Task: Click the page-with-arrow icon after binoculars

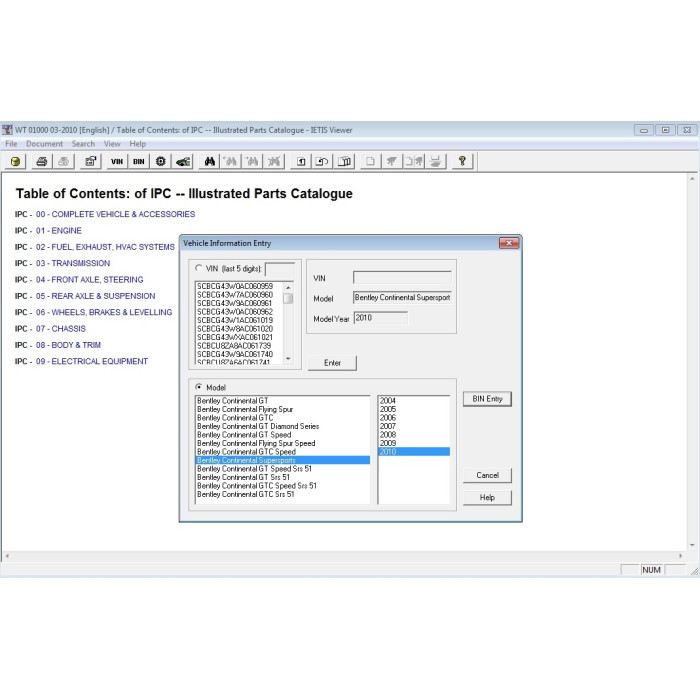Action: tap(301, 162)
